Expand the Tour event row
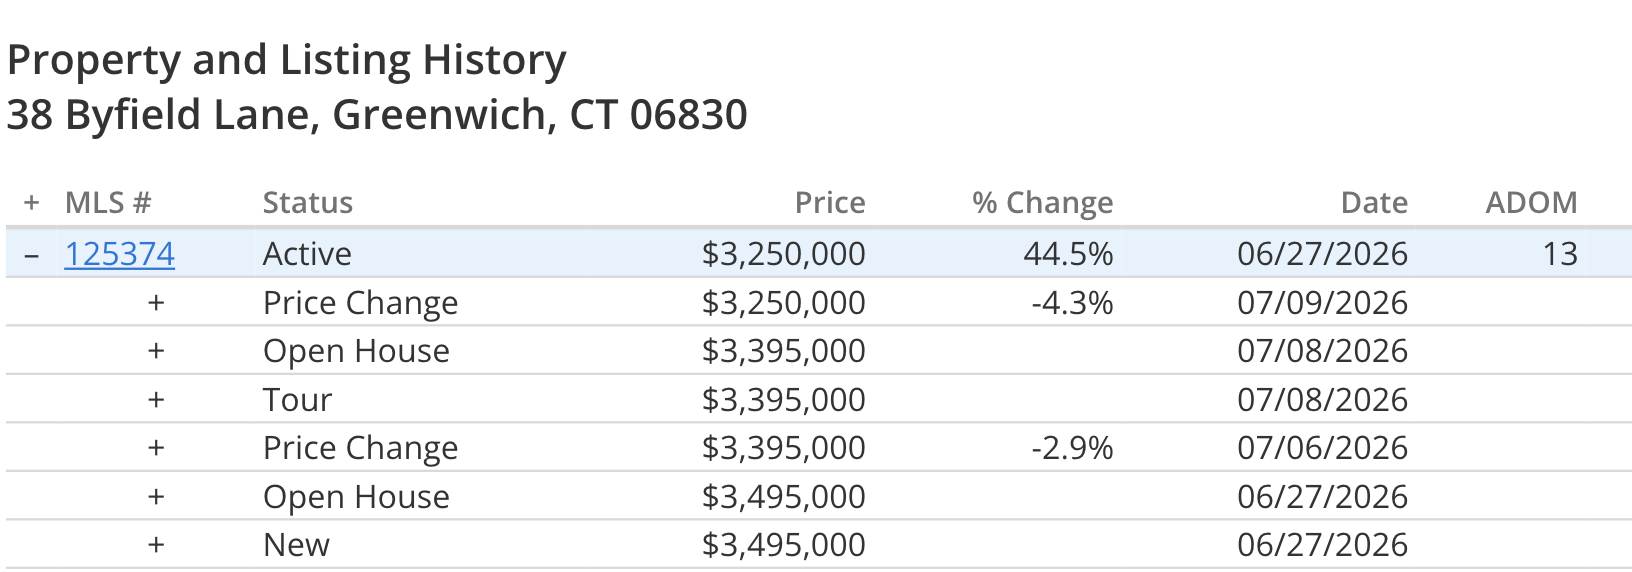 click(156, 400)
